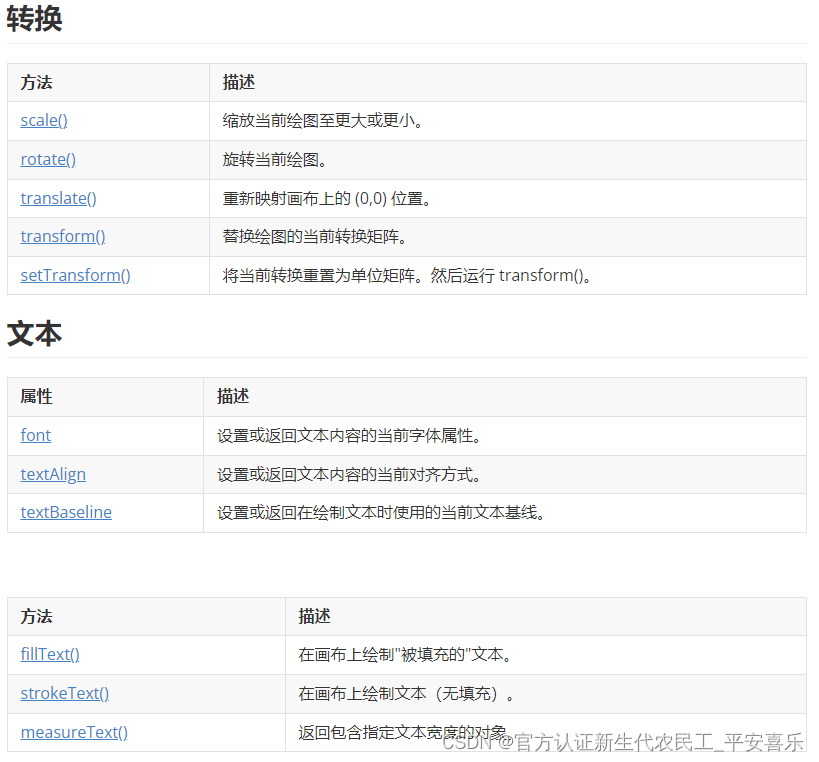Select the heading text '转换'
Screen dimensions: 819x762
click(x=34, y=19)
